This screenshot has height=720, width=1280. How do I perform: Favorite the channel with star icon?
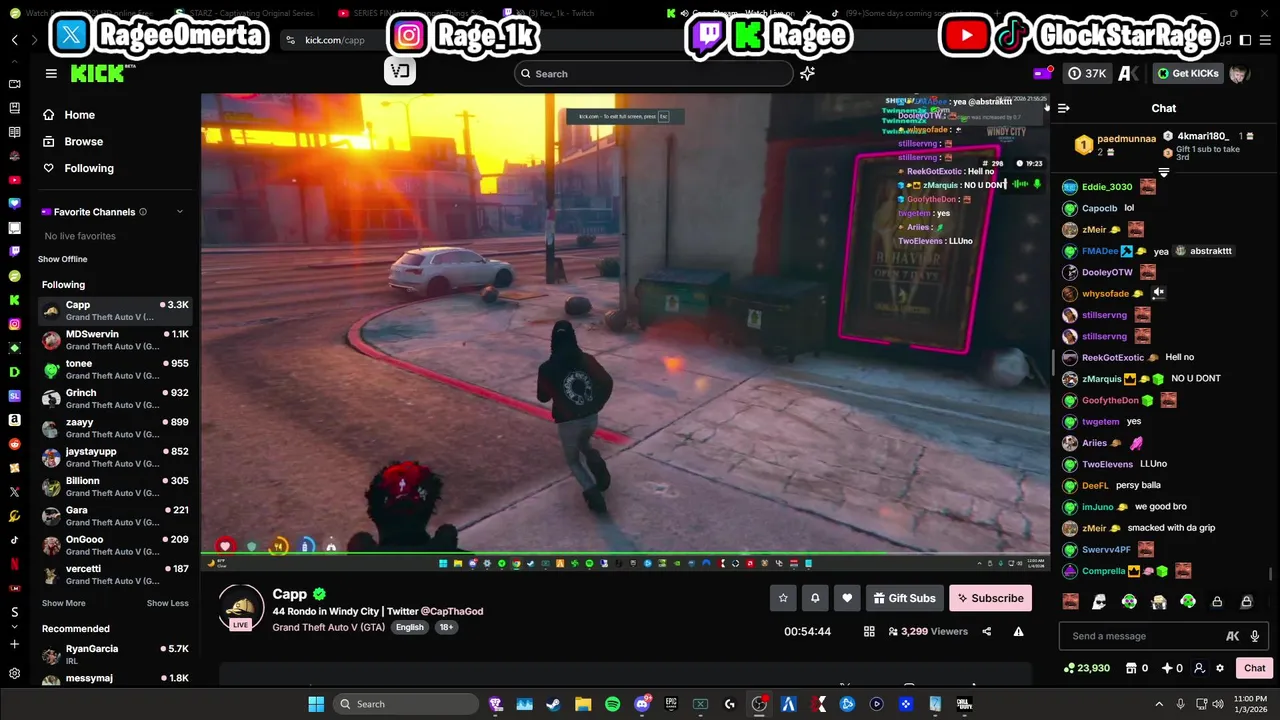[783, 598]
